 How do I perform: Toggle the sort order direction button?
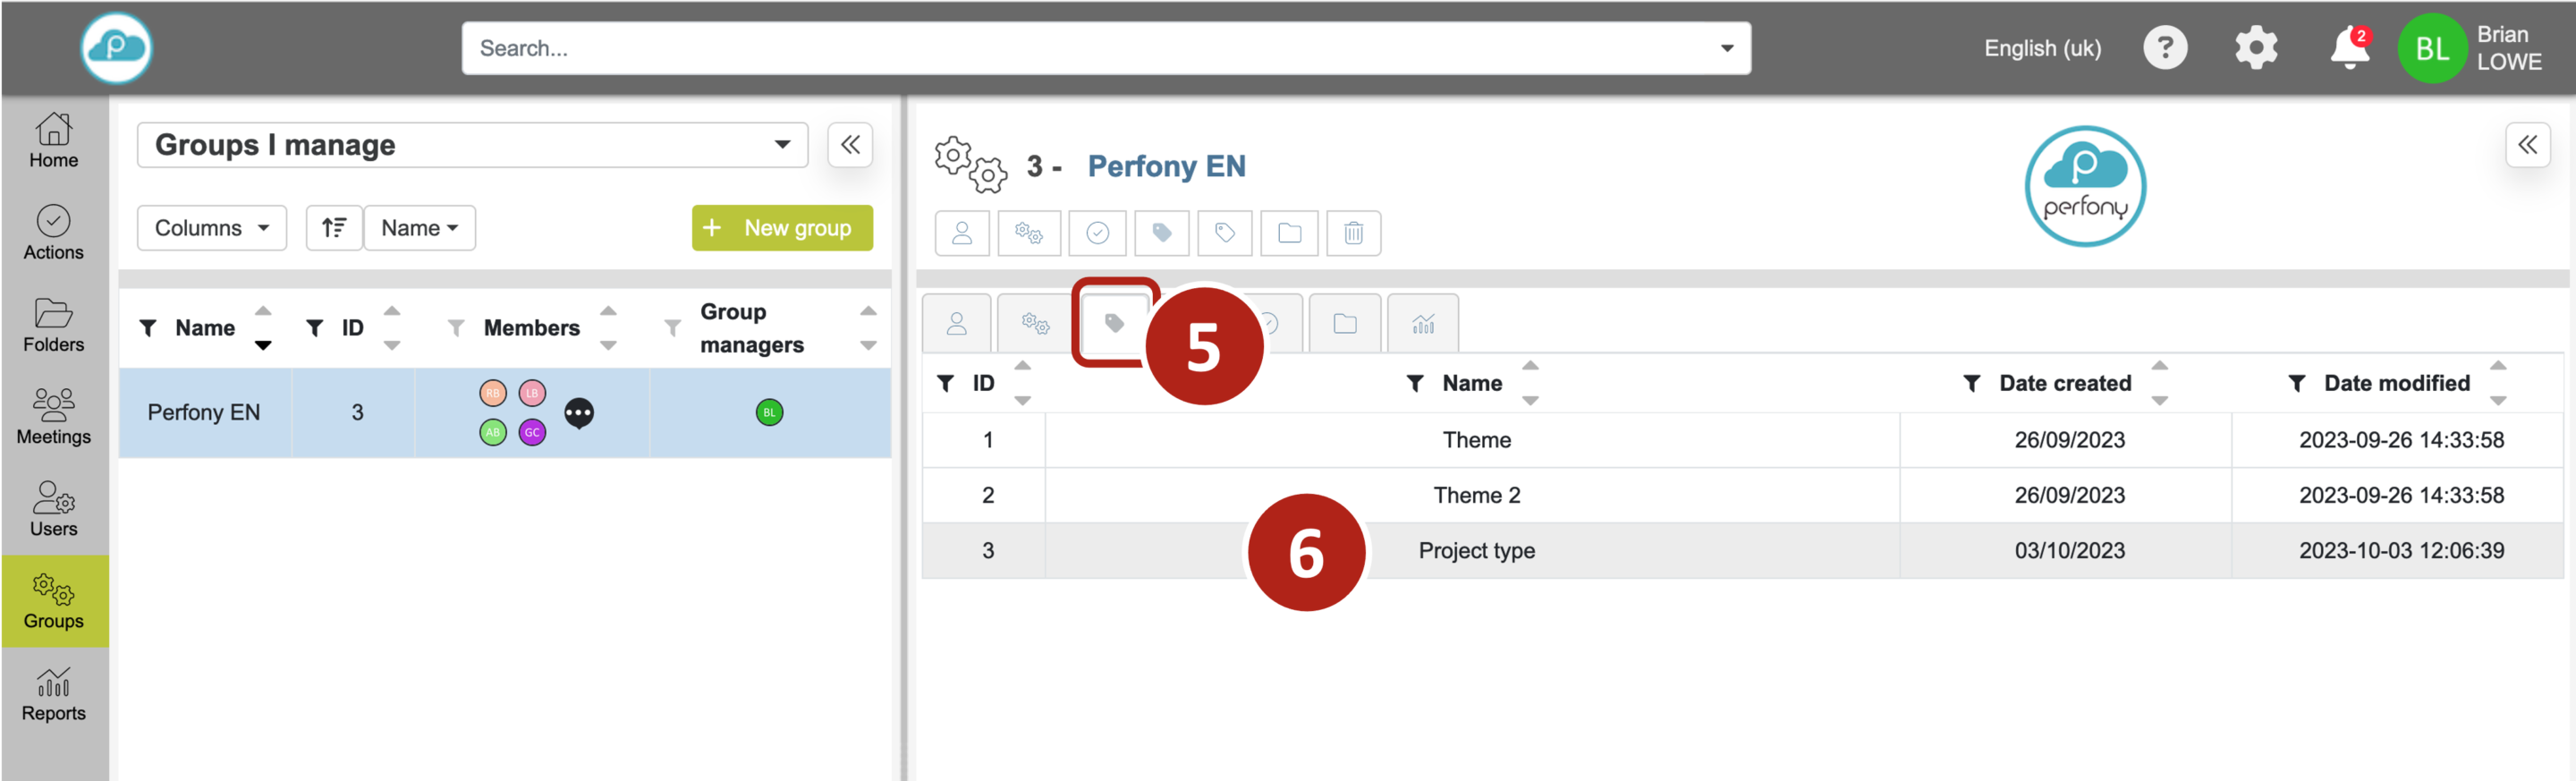[334, 228]
